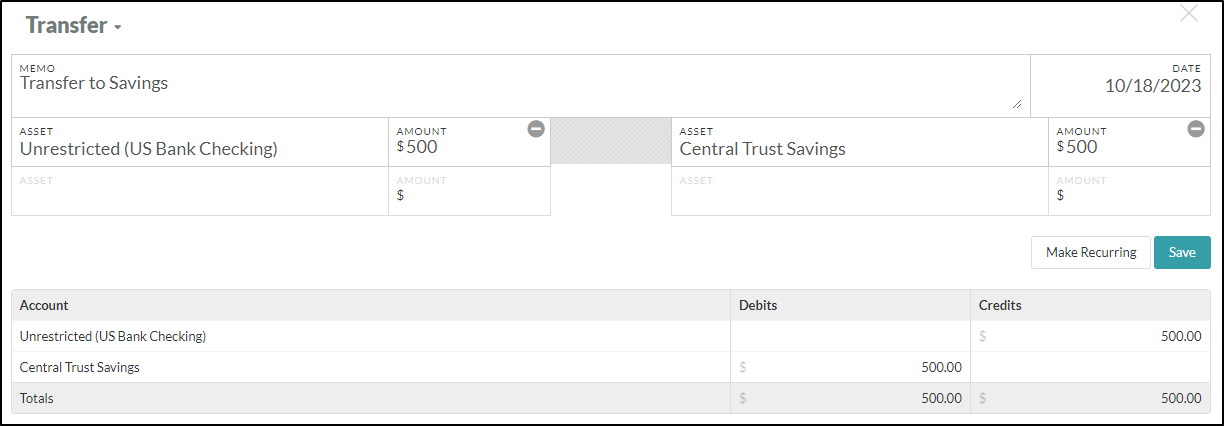This screenshot has height=426, width=1224.
Task: Edit the left $500 amount field
Action: (x=469, y=142)
